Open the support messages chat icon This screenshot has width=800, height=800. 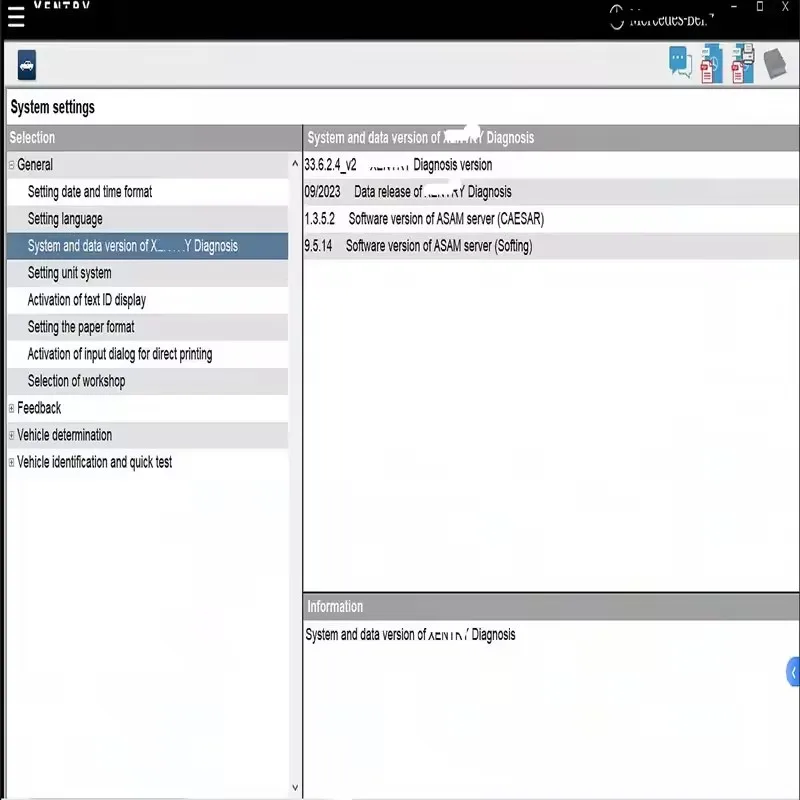pos(680,61)
